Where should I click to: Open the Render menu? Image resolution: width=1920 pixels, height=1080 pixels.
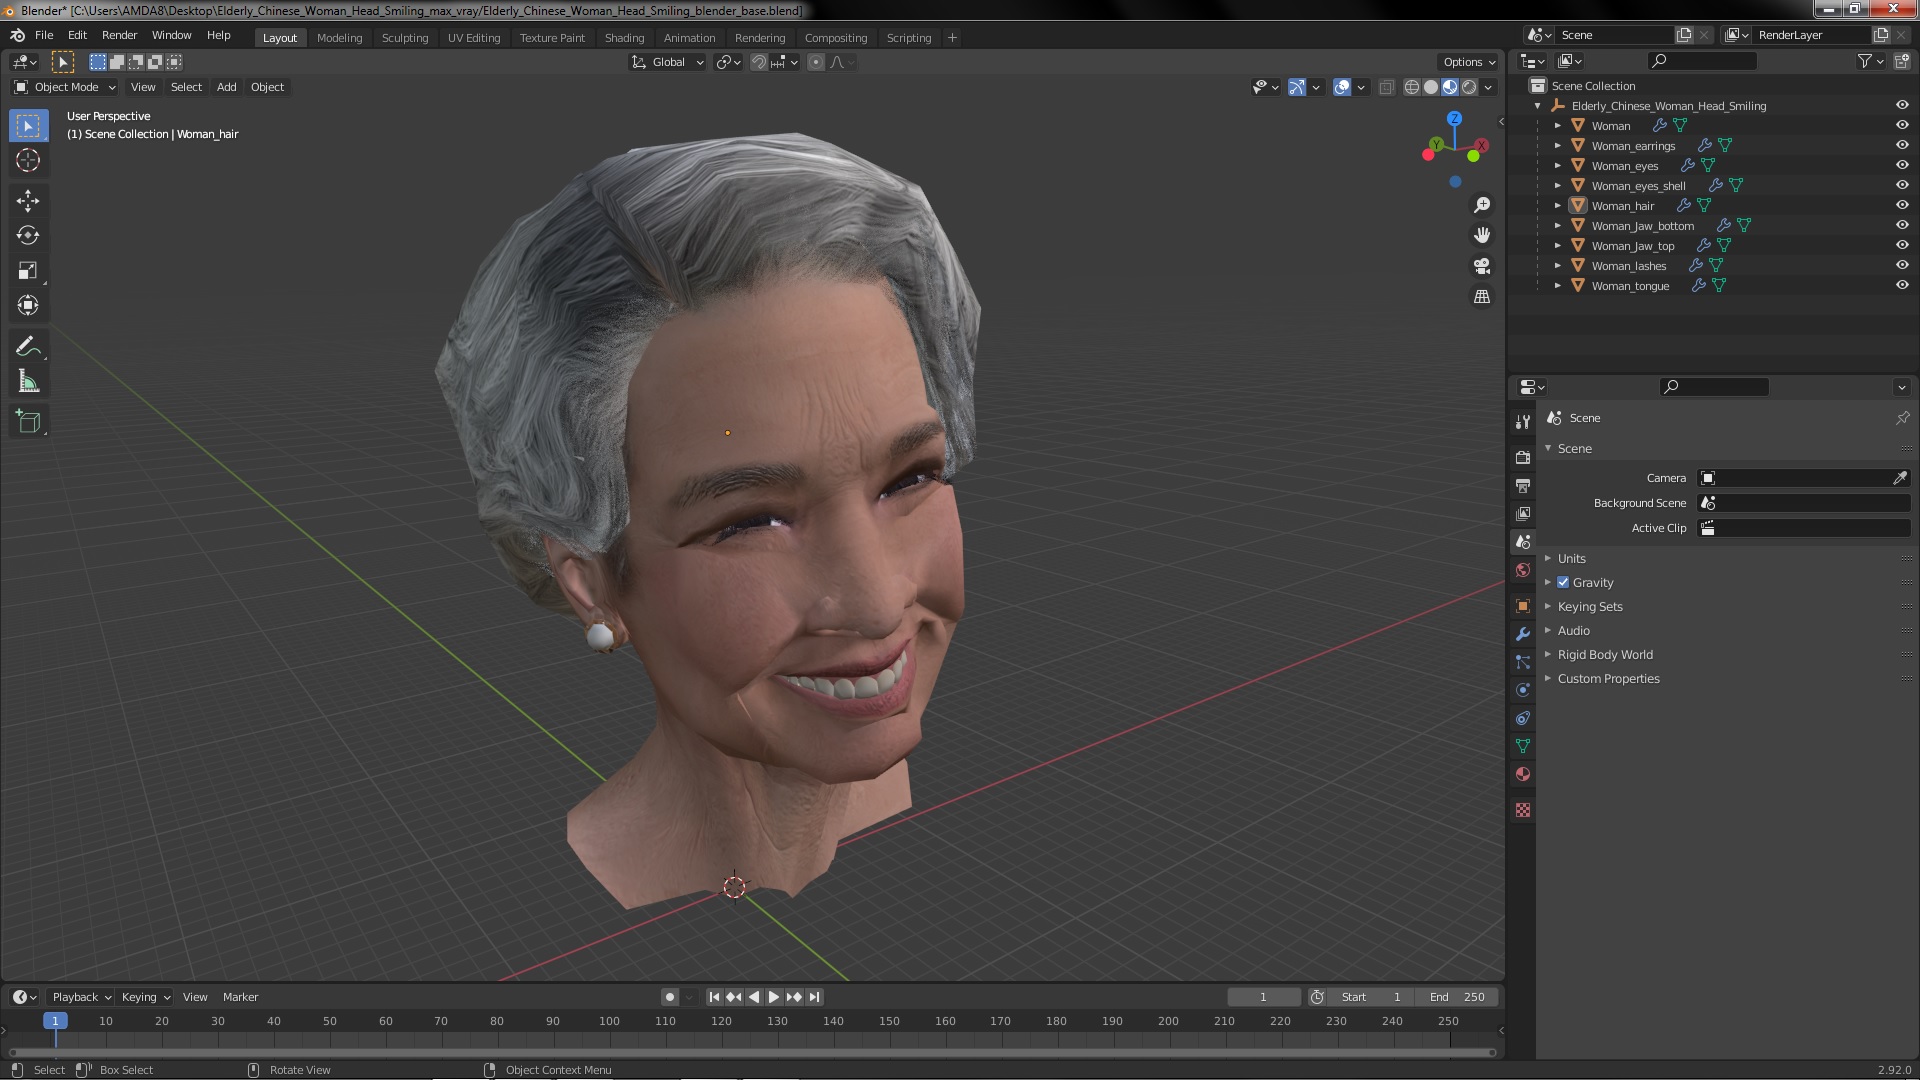[x=119, y=35]
